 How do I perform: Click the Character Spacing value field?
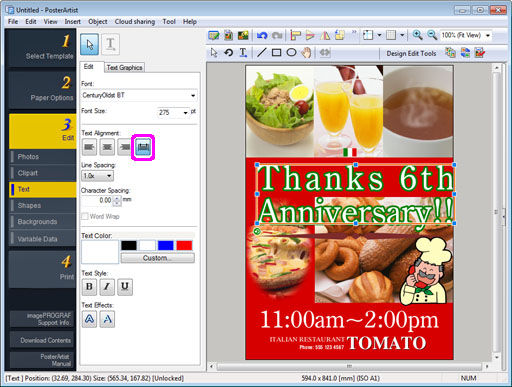coord(98,200)
